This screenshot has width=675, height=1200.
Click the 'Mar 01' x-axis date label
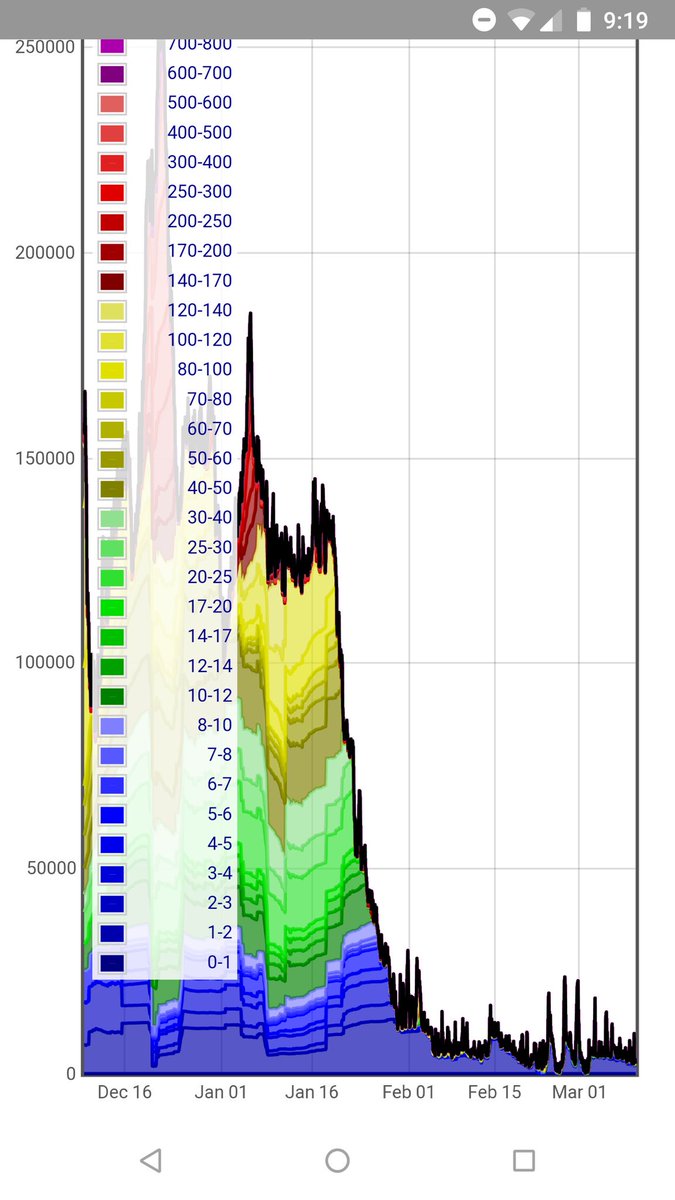pos(579,1092)
